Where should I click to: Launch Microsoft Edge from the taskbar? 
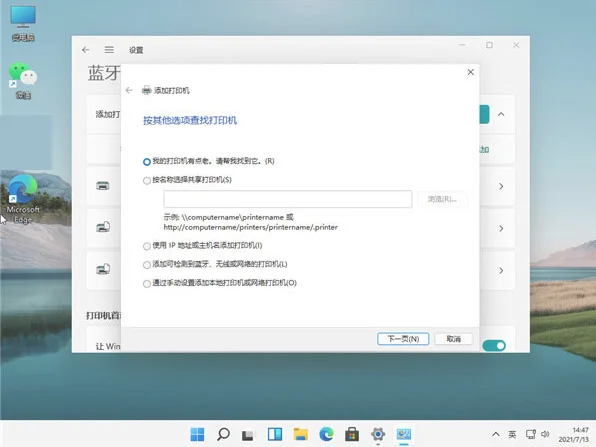[x=326, y=434]
